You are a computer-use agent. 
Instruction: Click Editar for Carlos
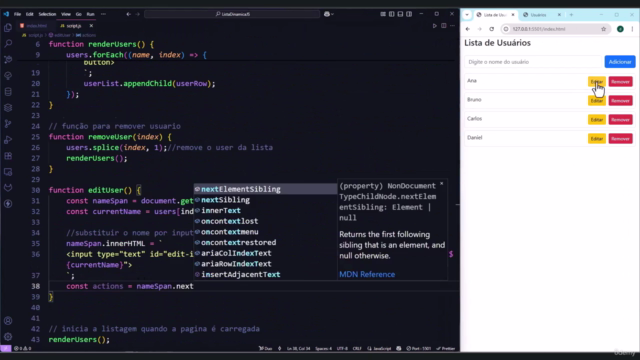597,120
